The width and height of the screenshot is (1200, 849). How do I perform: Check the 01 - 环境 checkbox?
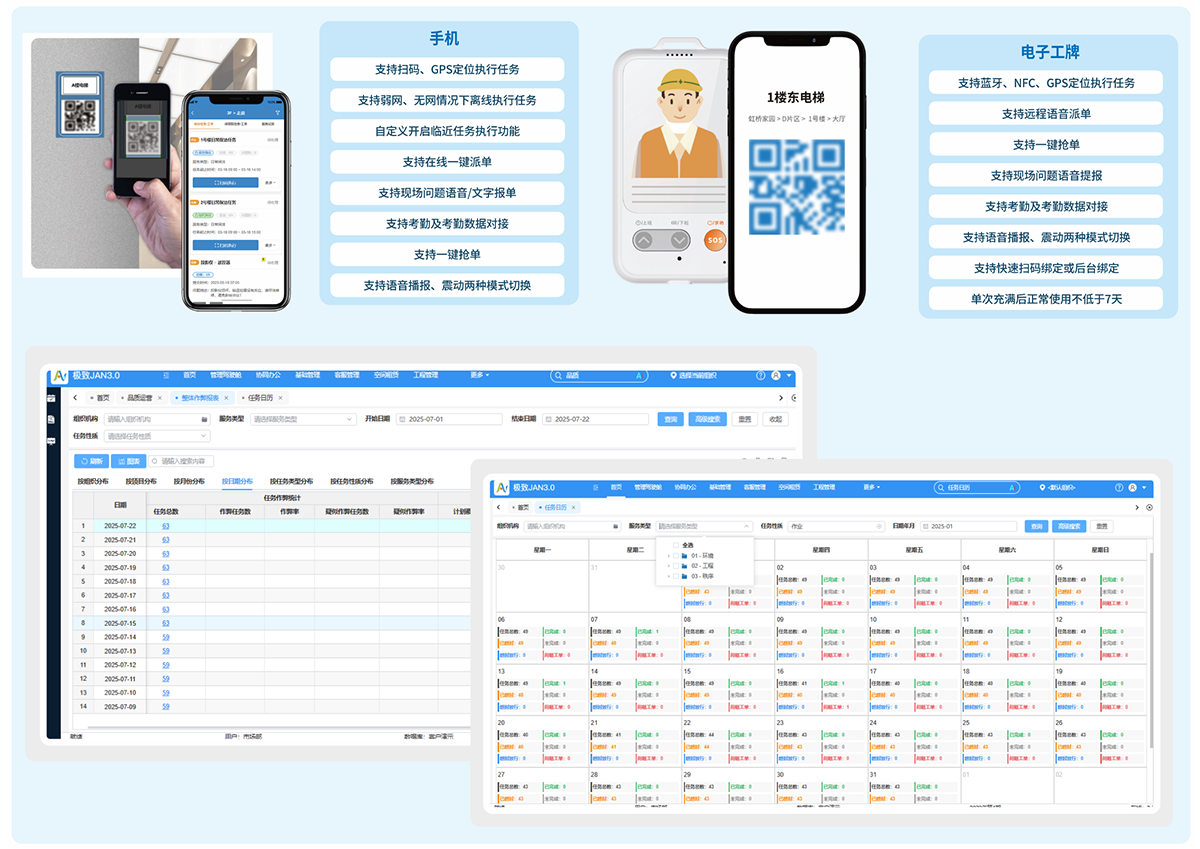675,555
